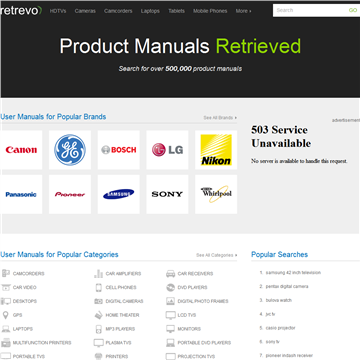Click the Camcorders category icon
Image resolution: width=360 pixels, height=360 pixels.
(x=6, y=274)
